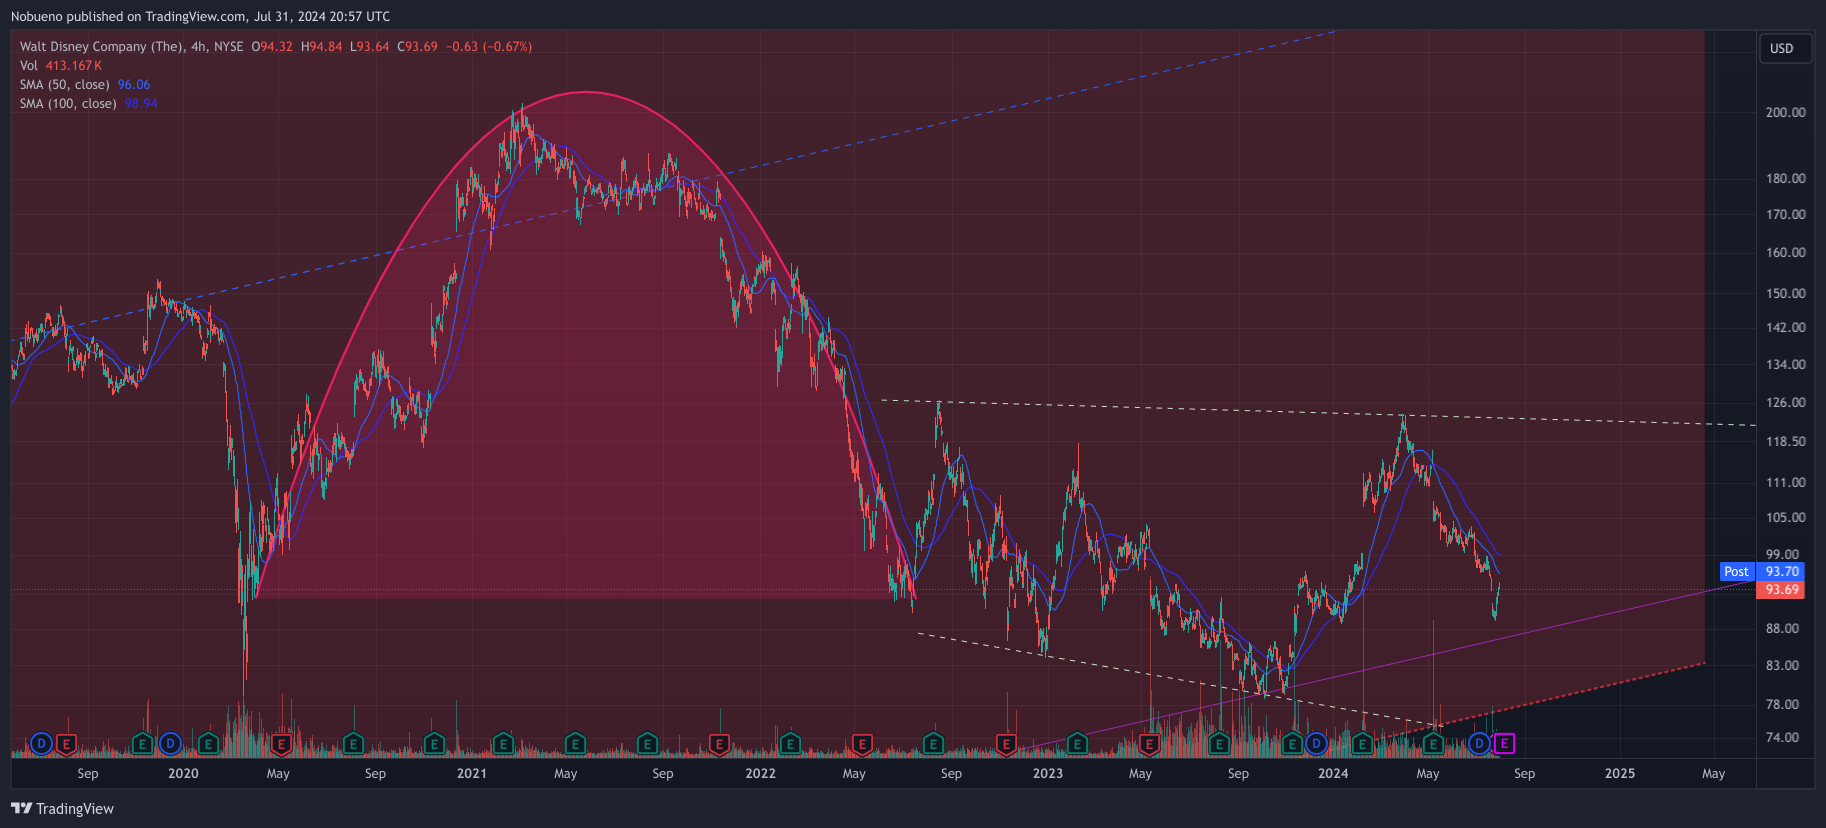Select the SMA (100, close) indicator legend
The image size is (1826, 828).
(68, 103)
